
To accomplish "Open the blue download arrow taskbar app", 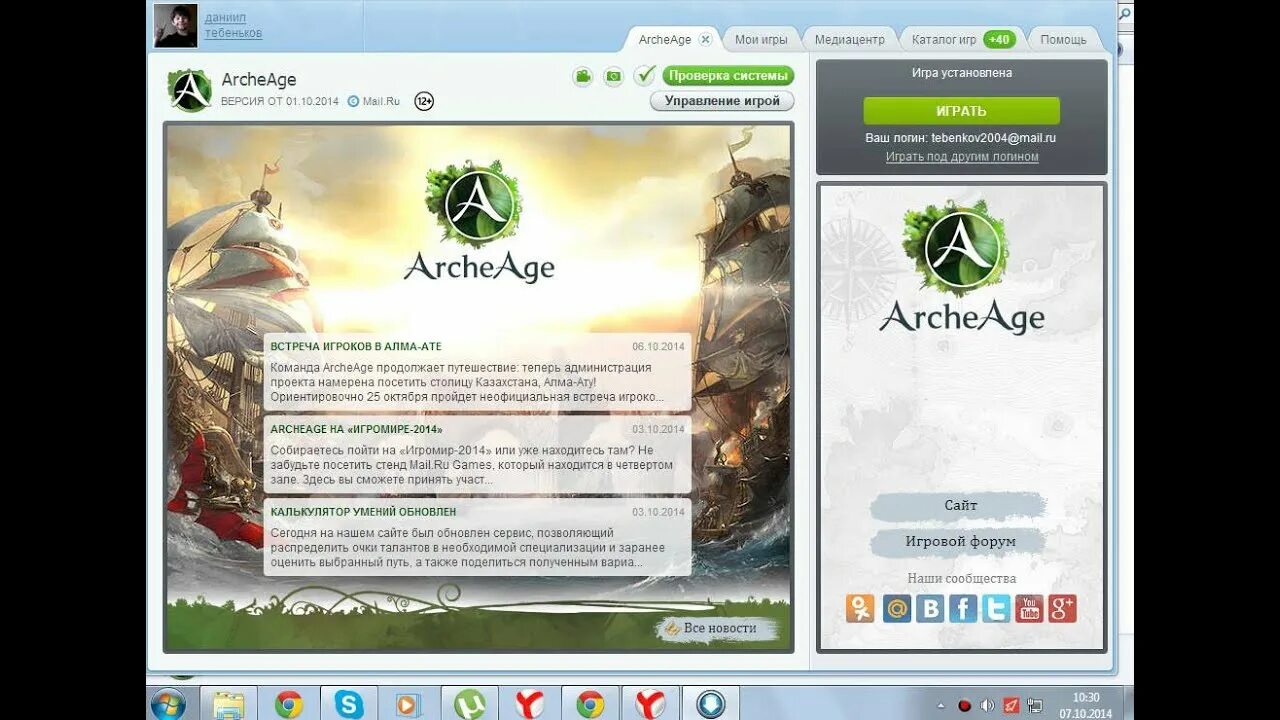I will pos(711,704).
